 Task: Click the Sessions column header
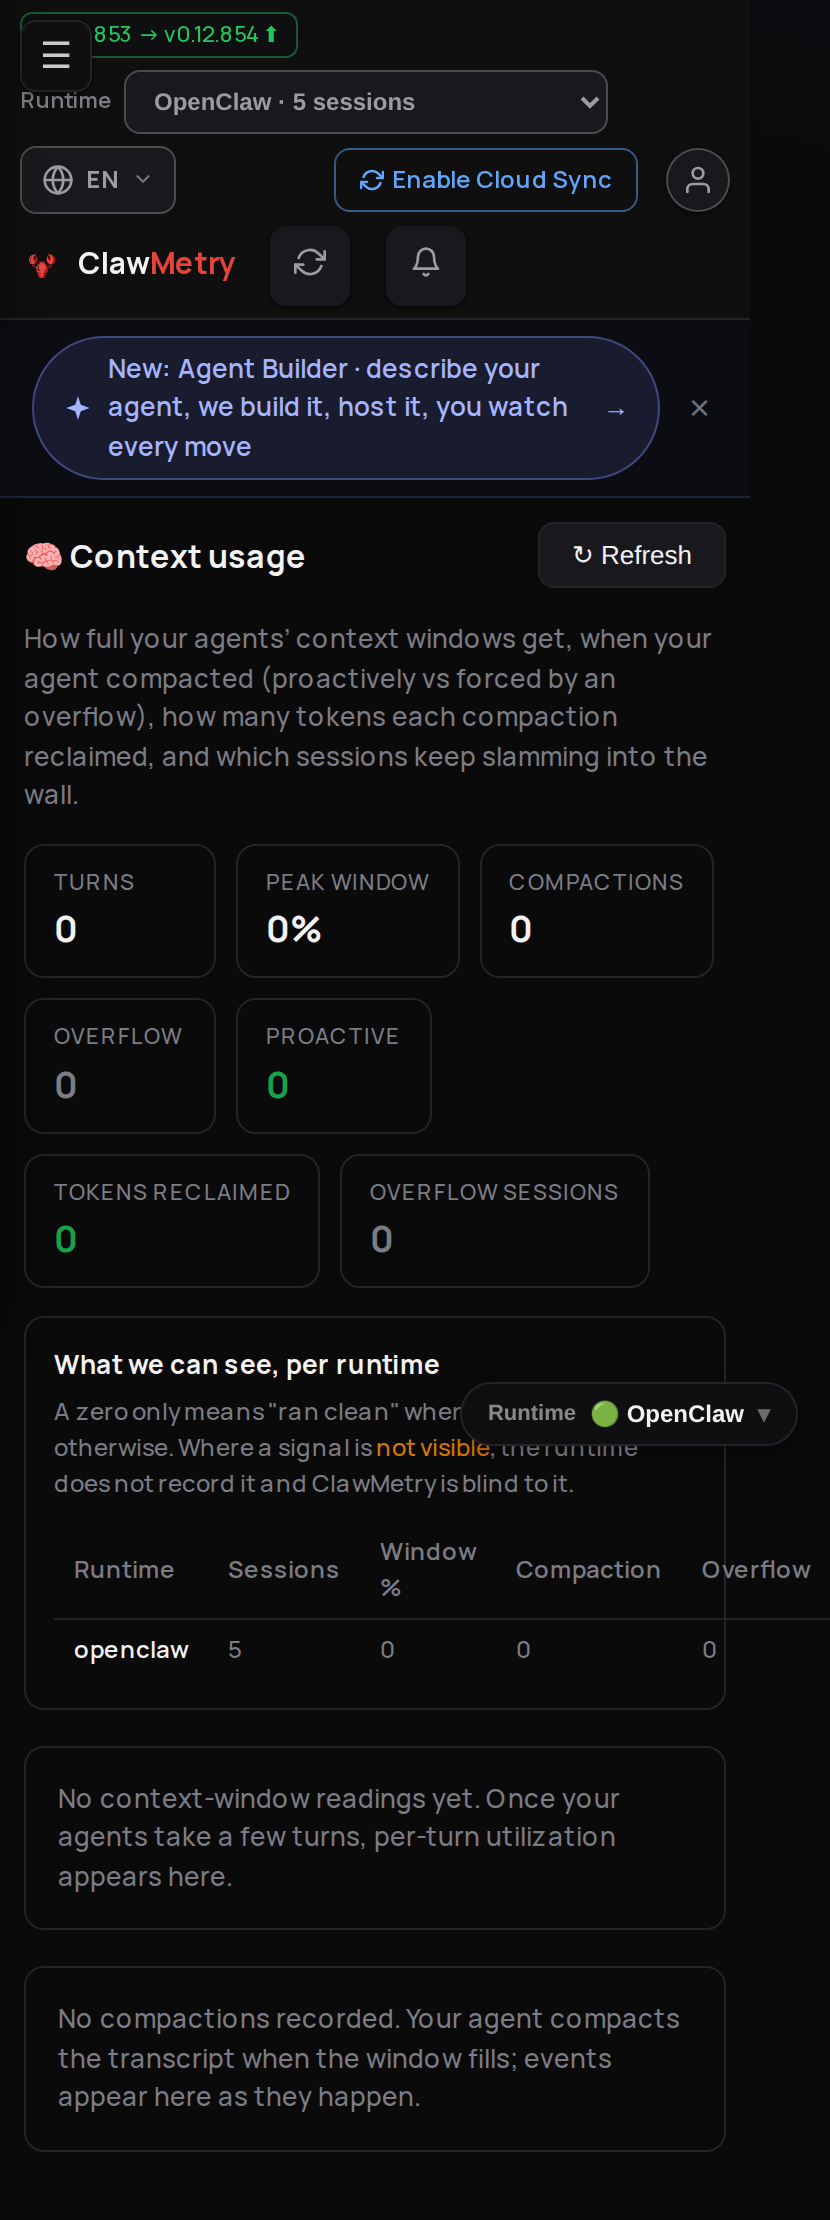coord(283,1570)
